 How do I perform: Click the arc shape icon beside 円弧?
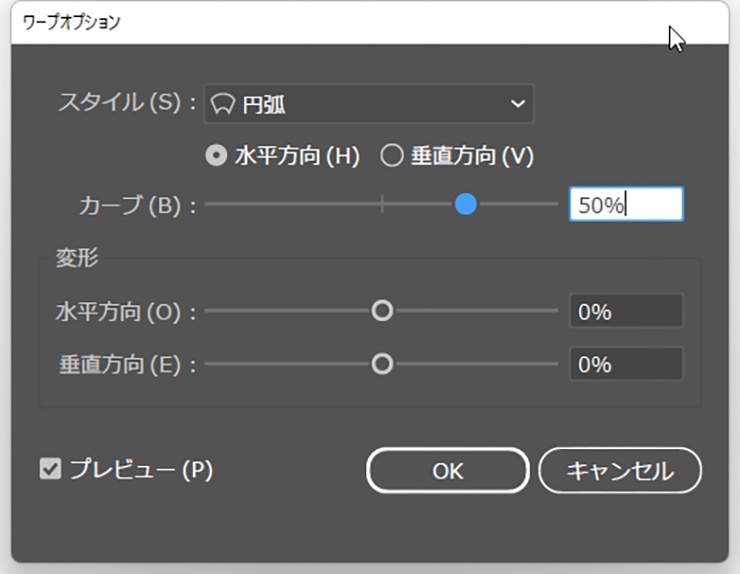(224, 104)
